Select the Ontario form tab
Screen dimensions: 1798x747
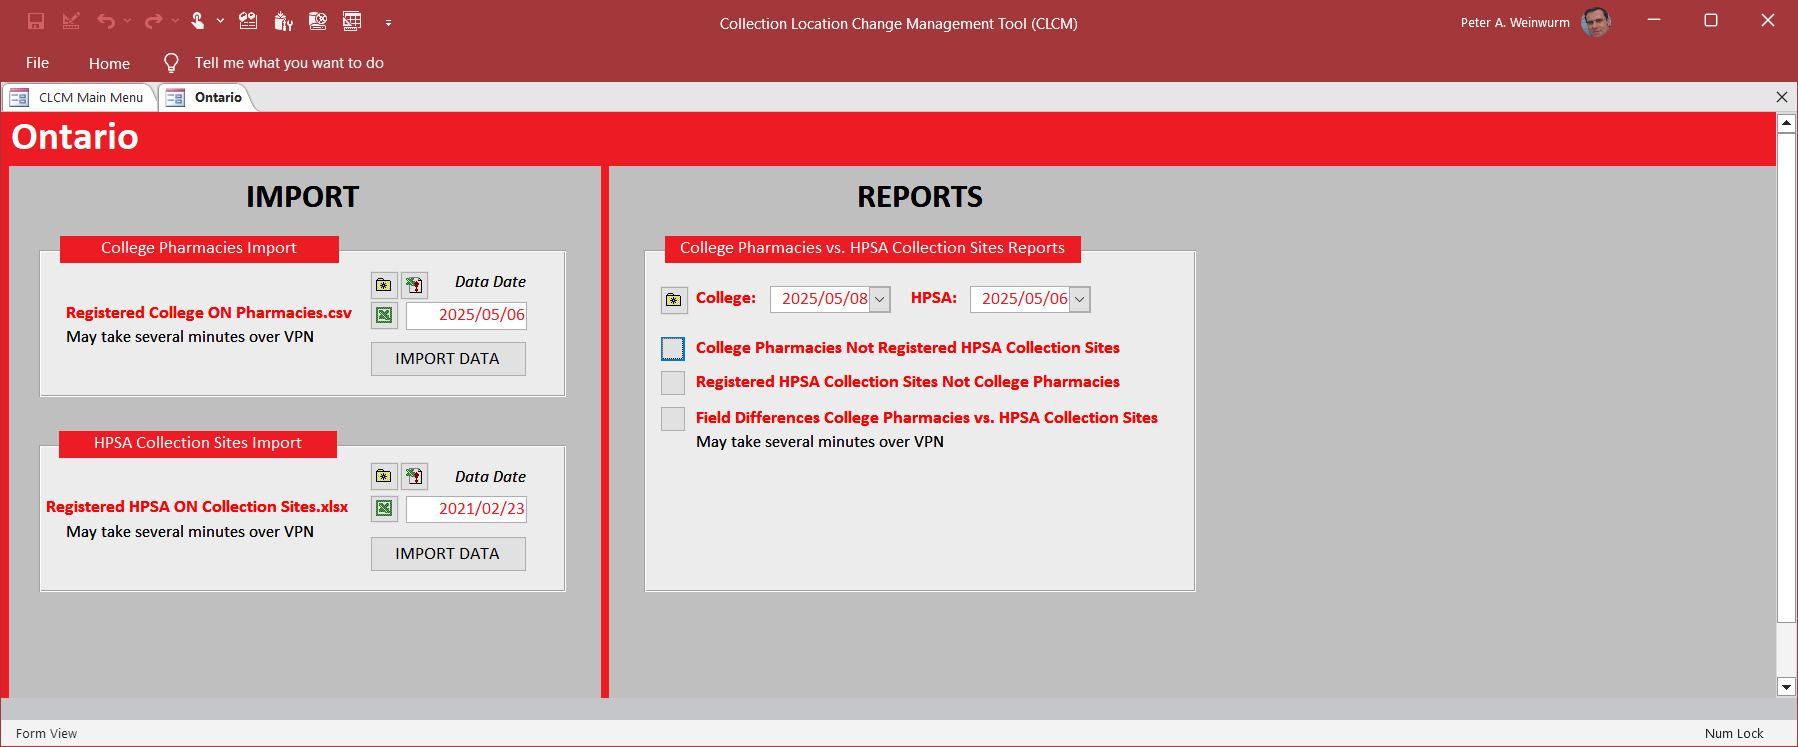pyautogui.click(x=205, y=97)
